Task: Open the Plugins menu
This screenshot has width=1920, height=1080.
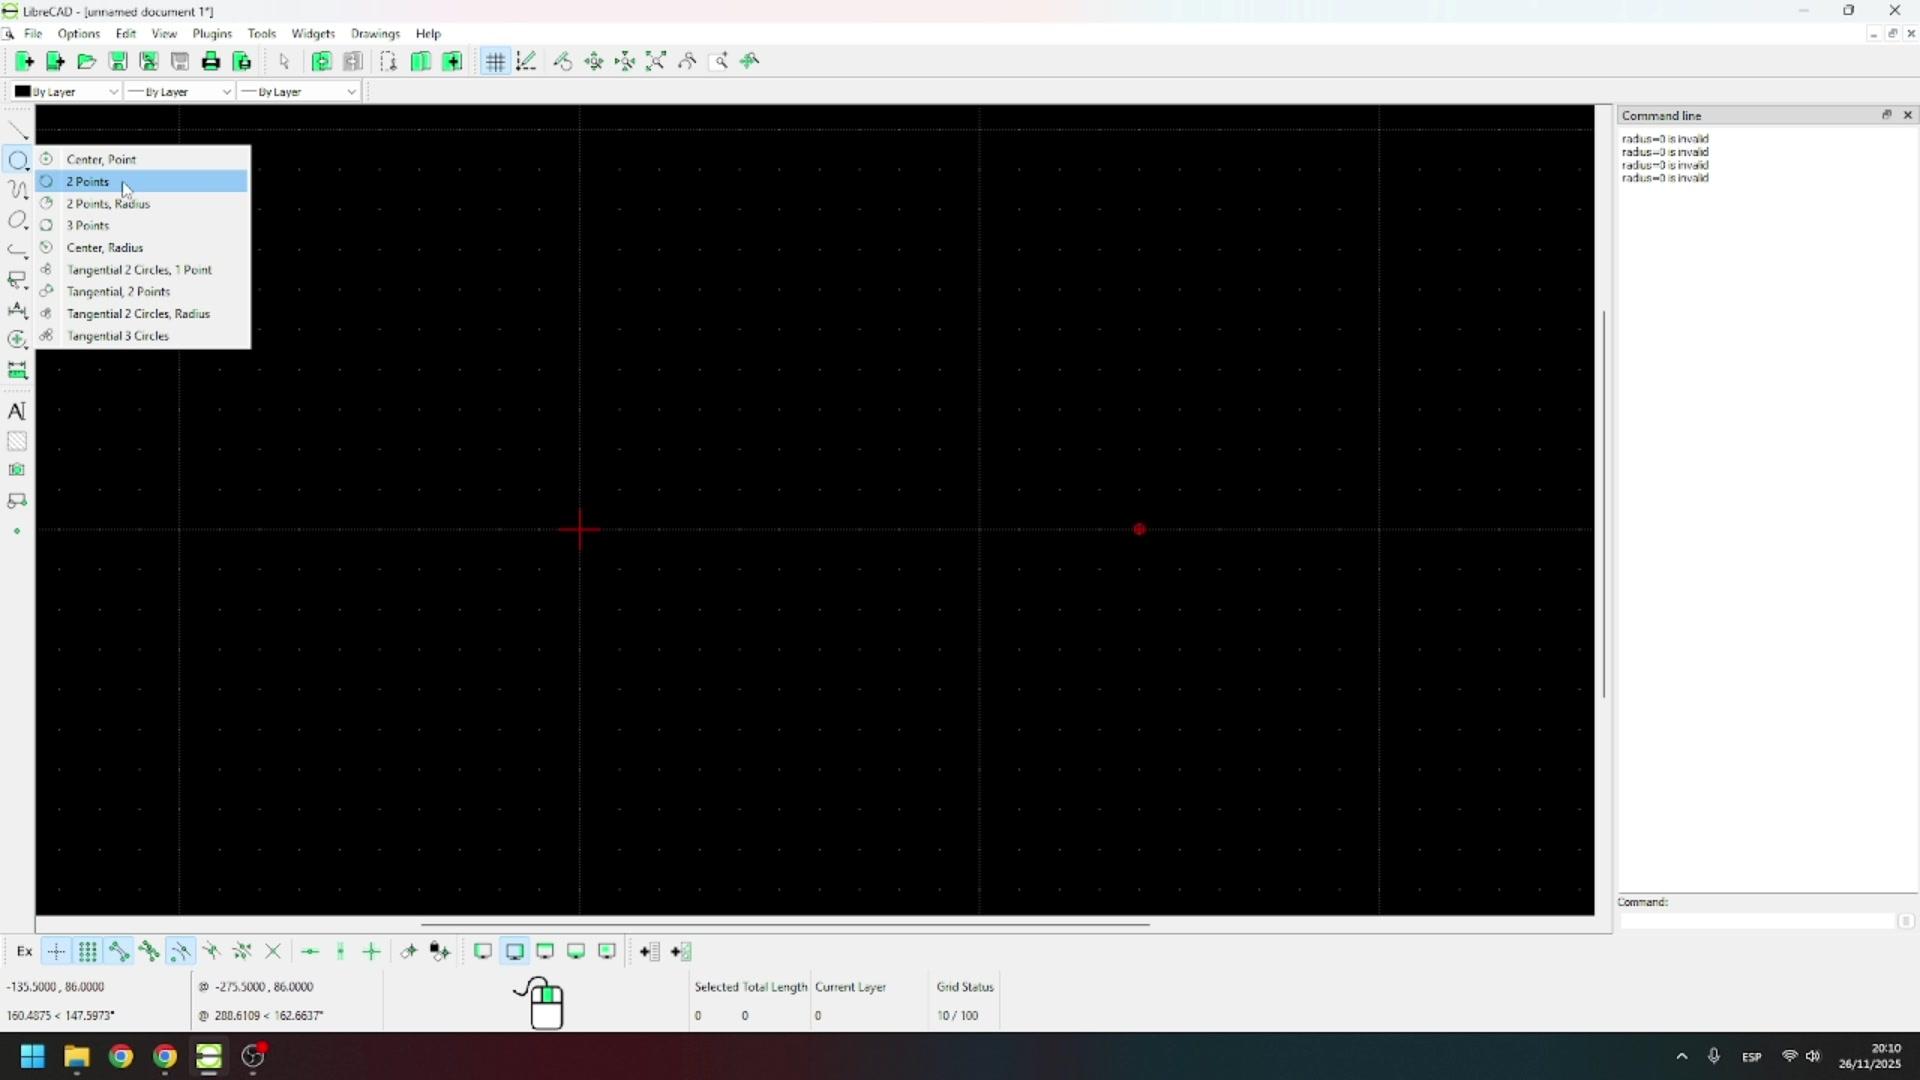Action: point(212,34)
